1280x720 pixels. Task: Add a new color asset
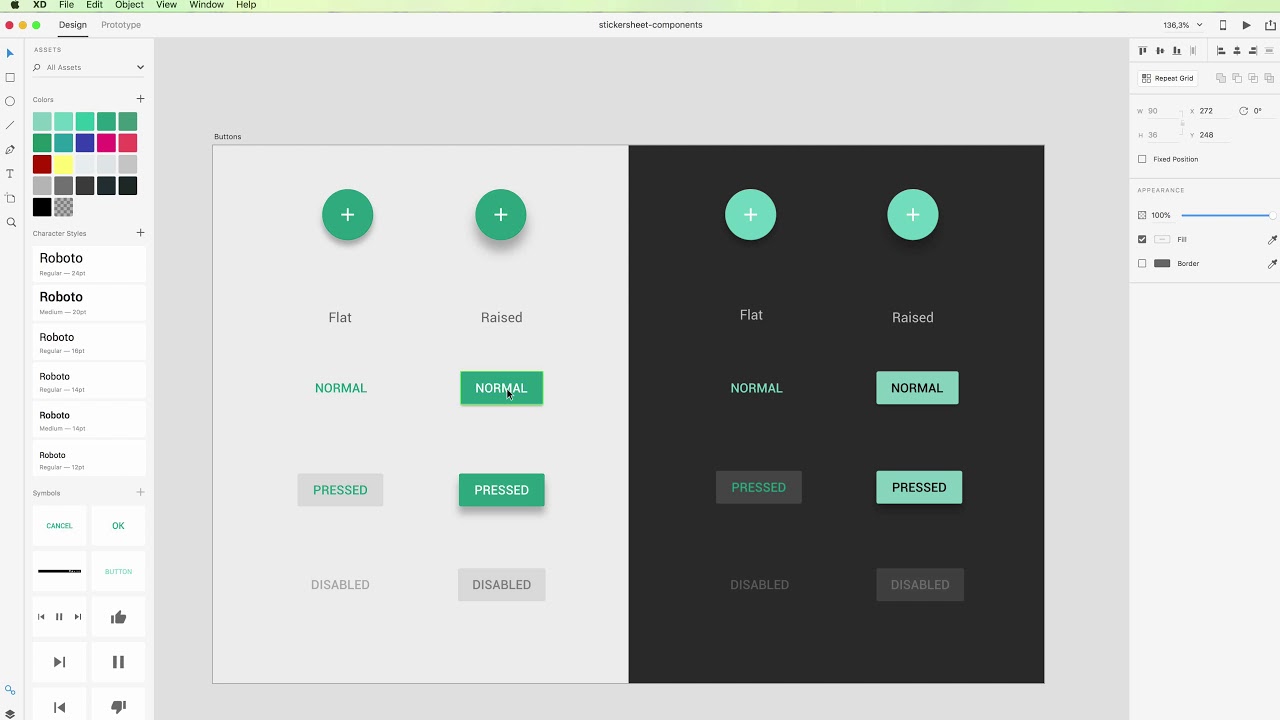(x=140, y=99)
